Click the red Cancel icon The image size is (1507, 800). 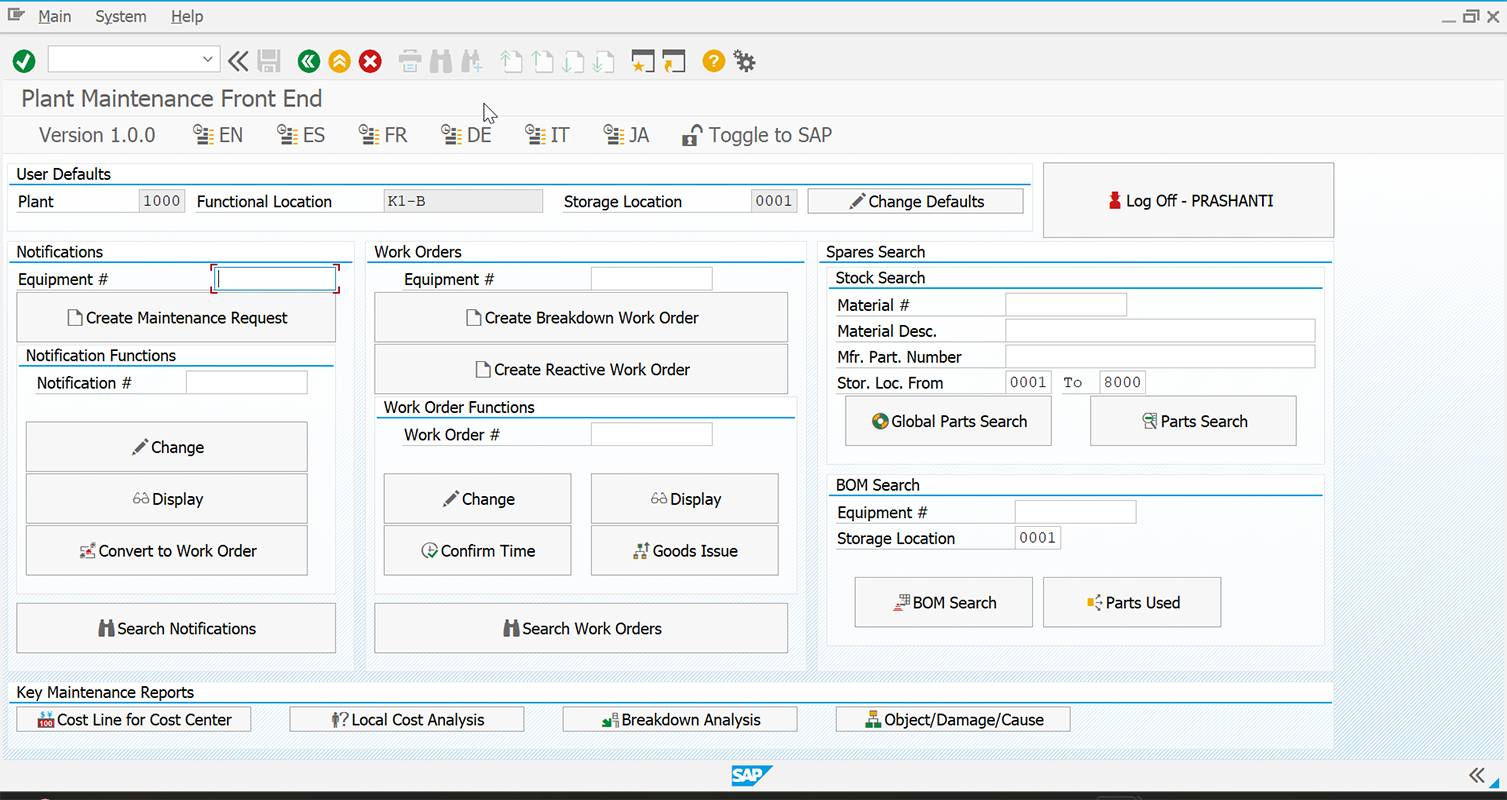tap(371, 62)
